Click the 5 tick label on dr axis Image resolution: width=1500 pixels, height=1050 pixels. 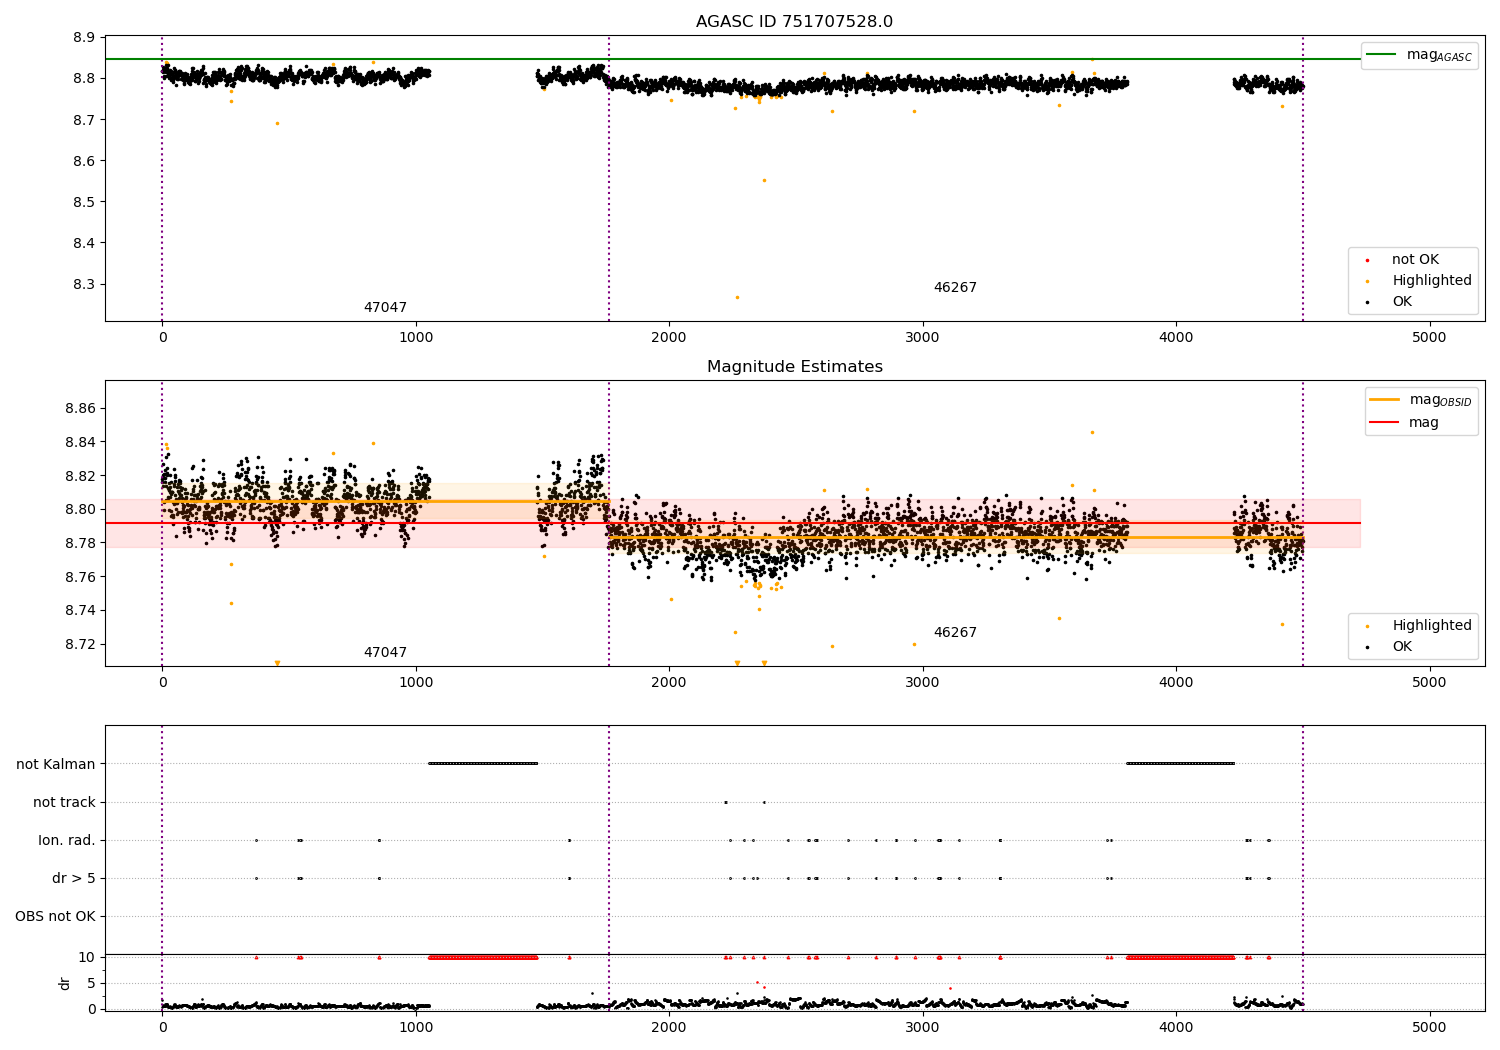[91, 983]
